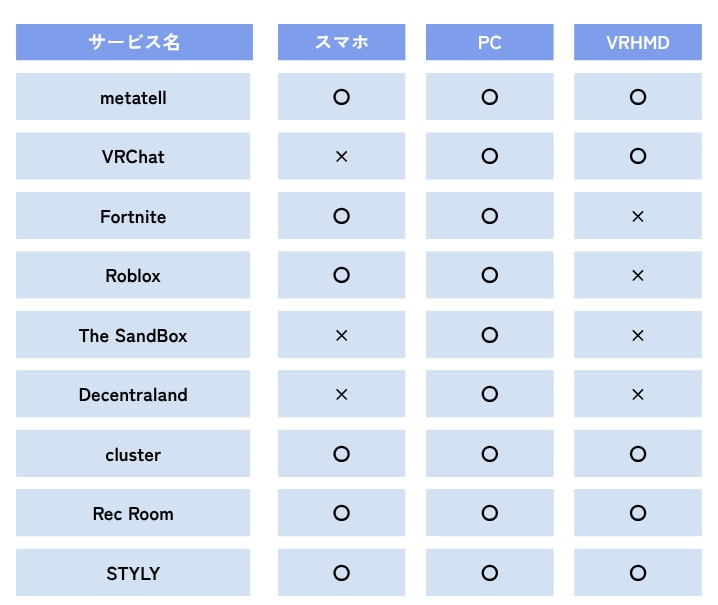The image size is (718, 605).
Task: Click the metatell service name cell
Action: pos(134,97)
